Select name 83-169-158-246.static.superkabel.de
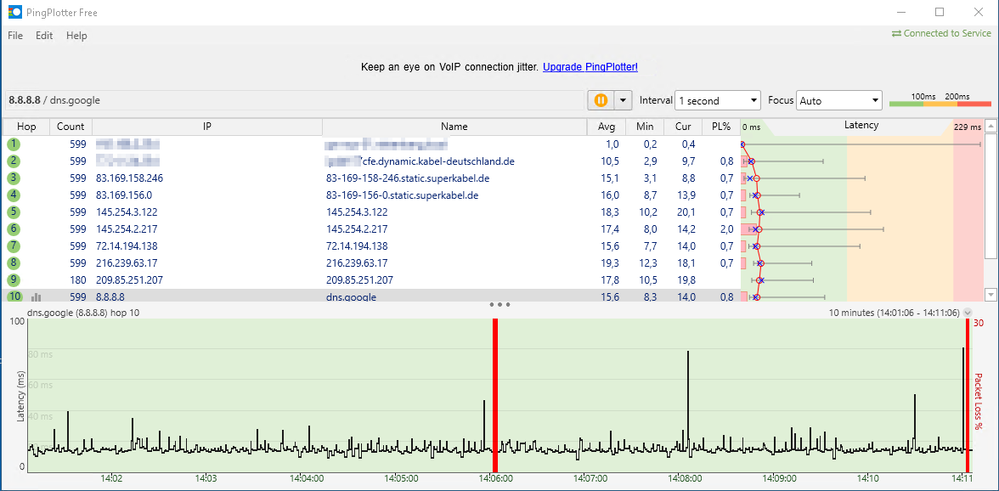 [x=408, y=178]
